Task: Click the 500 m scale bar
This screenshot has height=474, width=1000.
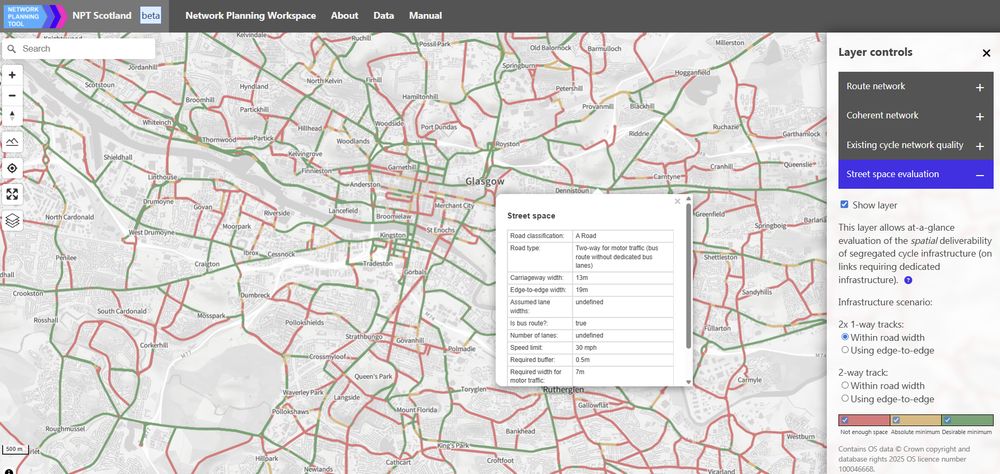Action: pyautogui.click(x=13, y=449)
